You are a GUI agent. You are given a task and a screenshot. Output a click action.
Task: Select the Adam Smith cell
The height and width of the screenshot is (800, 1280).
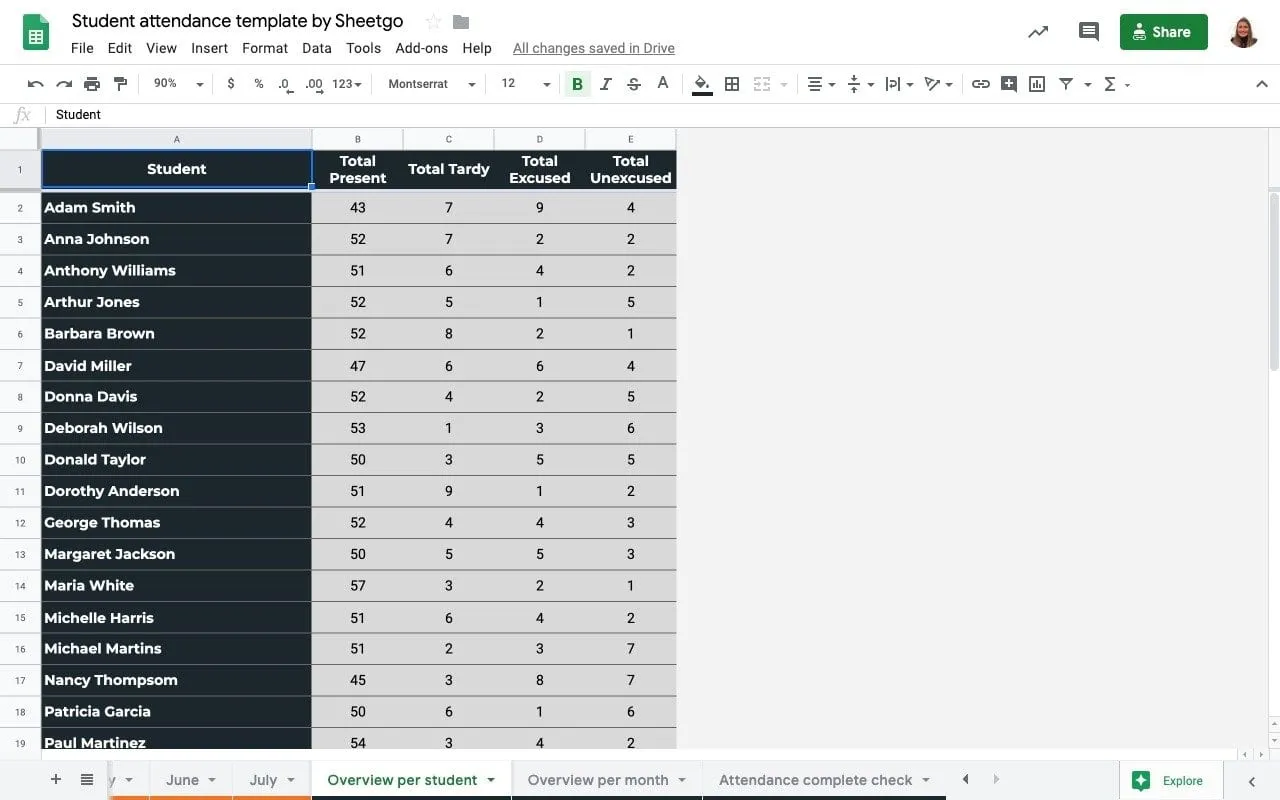coord(176,207)
